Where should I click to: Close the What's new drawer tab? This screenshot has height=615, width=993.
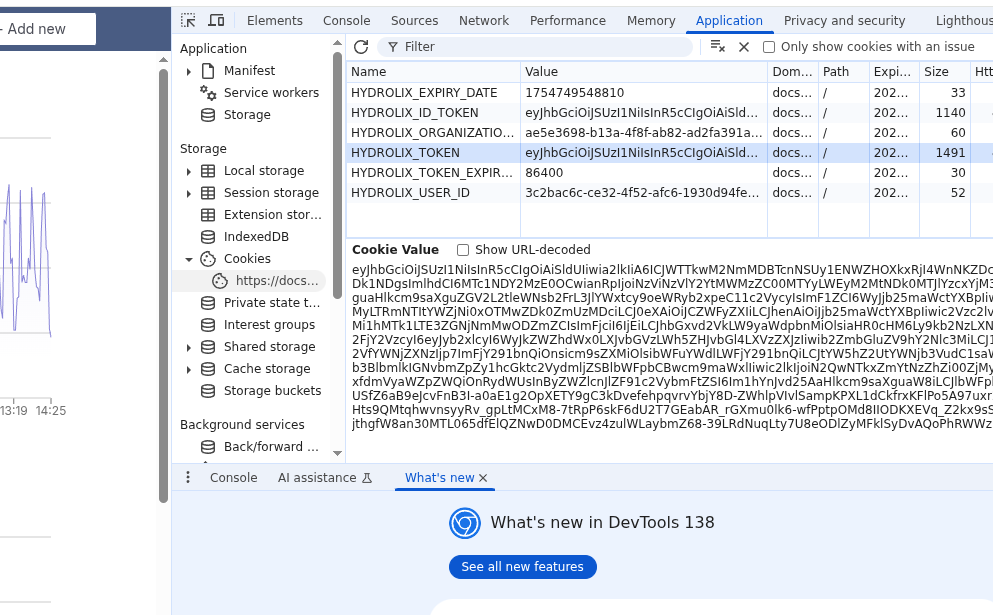pos(483,478)
